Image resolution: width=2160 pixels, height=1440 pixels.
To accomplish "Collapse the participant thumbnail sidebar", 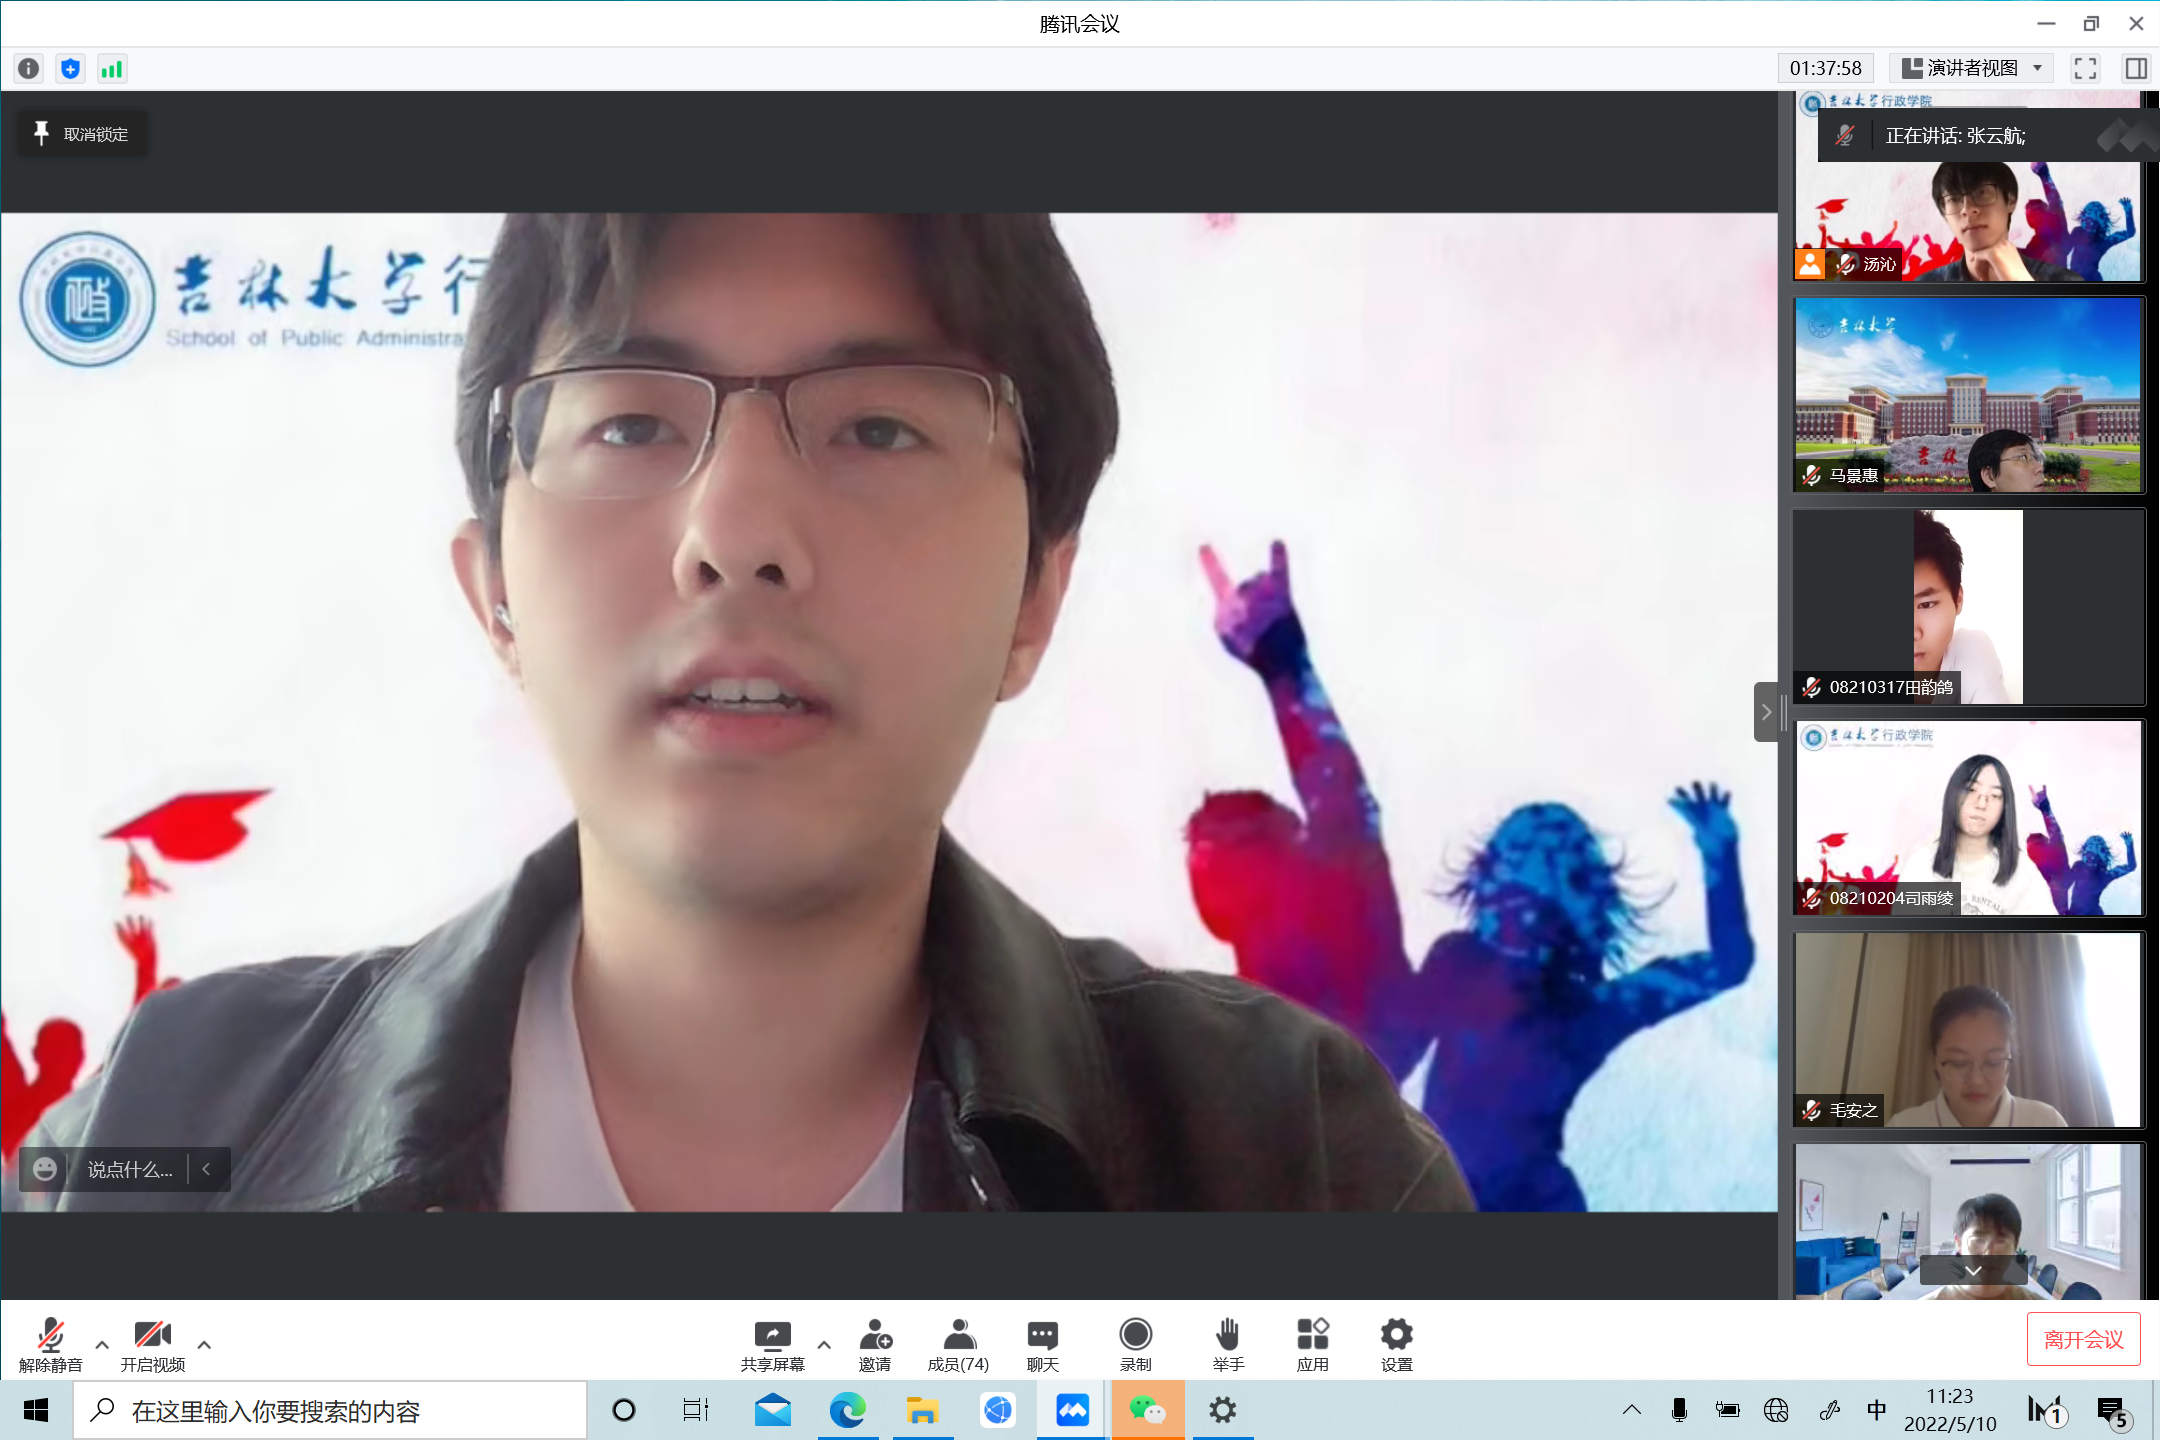I will (x=1766, y=712).
